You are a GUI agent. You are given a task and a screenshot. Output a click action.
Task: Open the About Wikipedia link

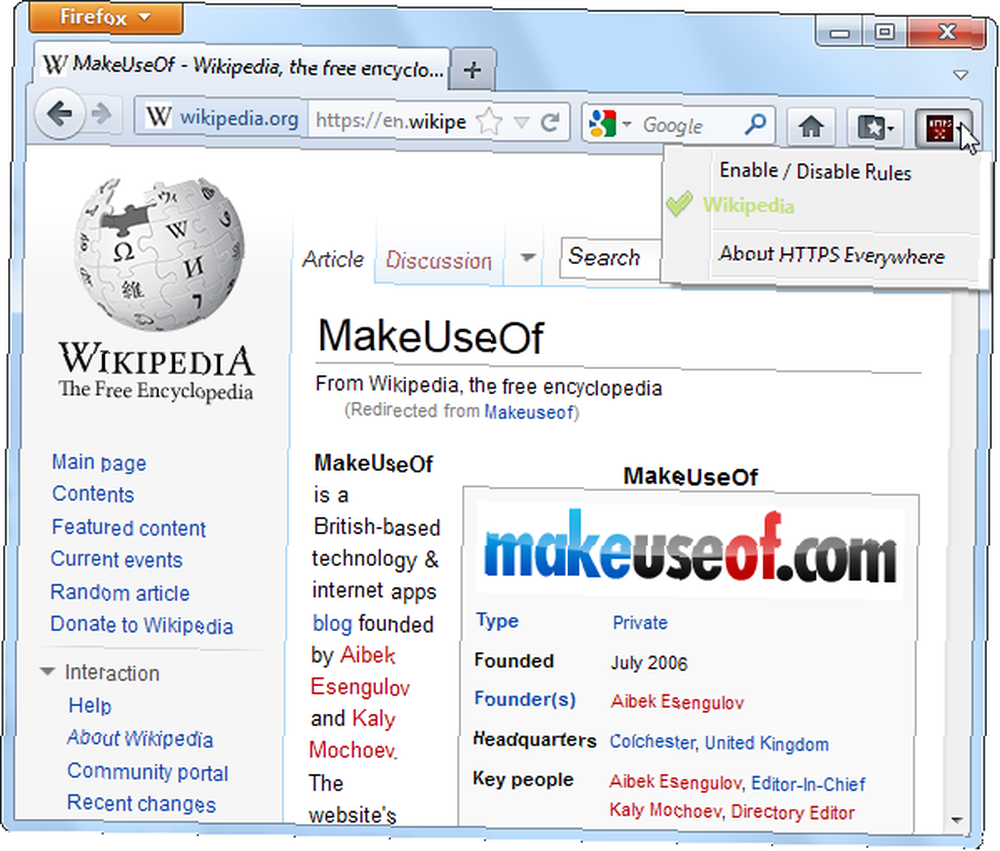point(140,739)
